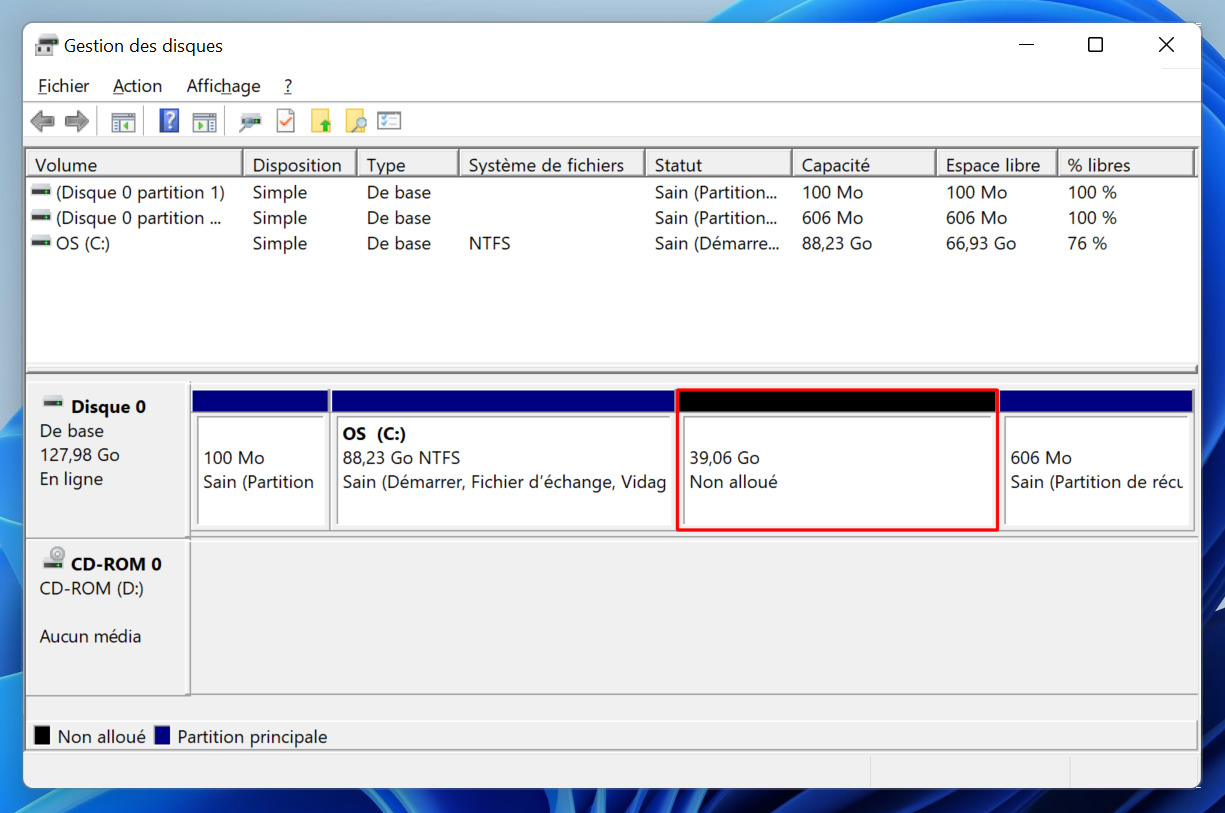Viewport: 1225px width, 813px height.
Task: Click the NTFS file system cell
Action: click(x=489, y=243)
